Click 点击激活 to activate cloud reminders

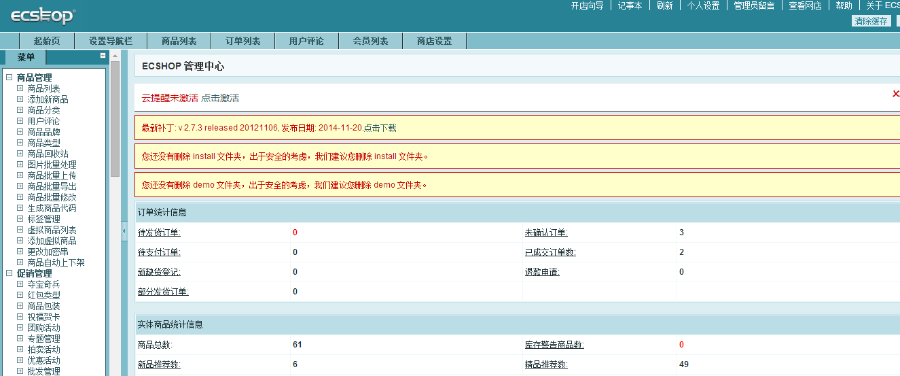220,98
